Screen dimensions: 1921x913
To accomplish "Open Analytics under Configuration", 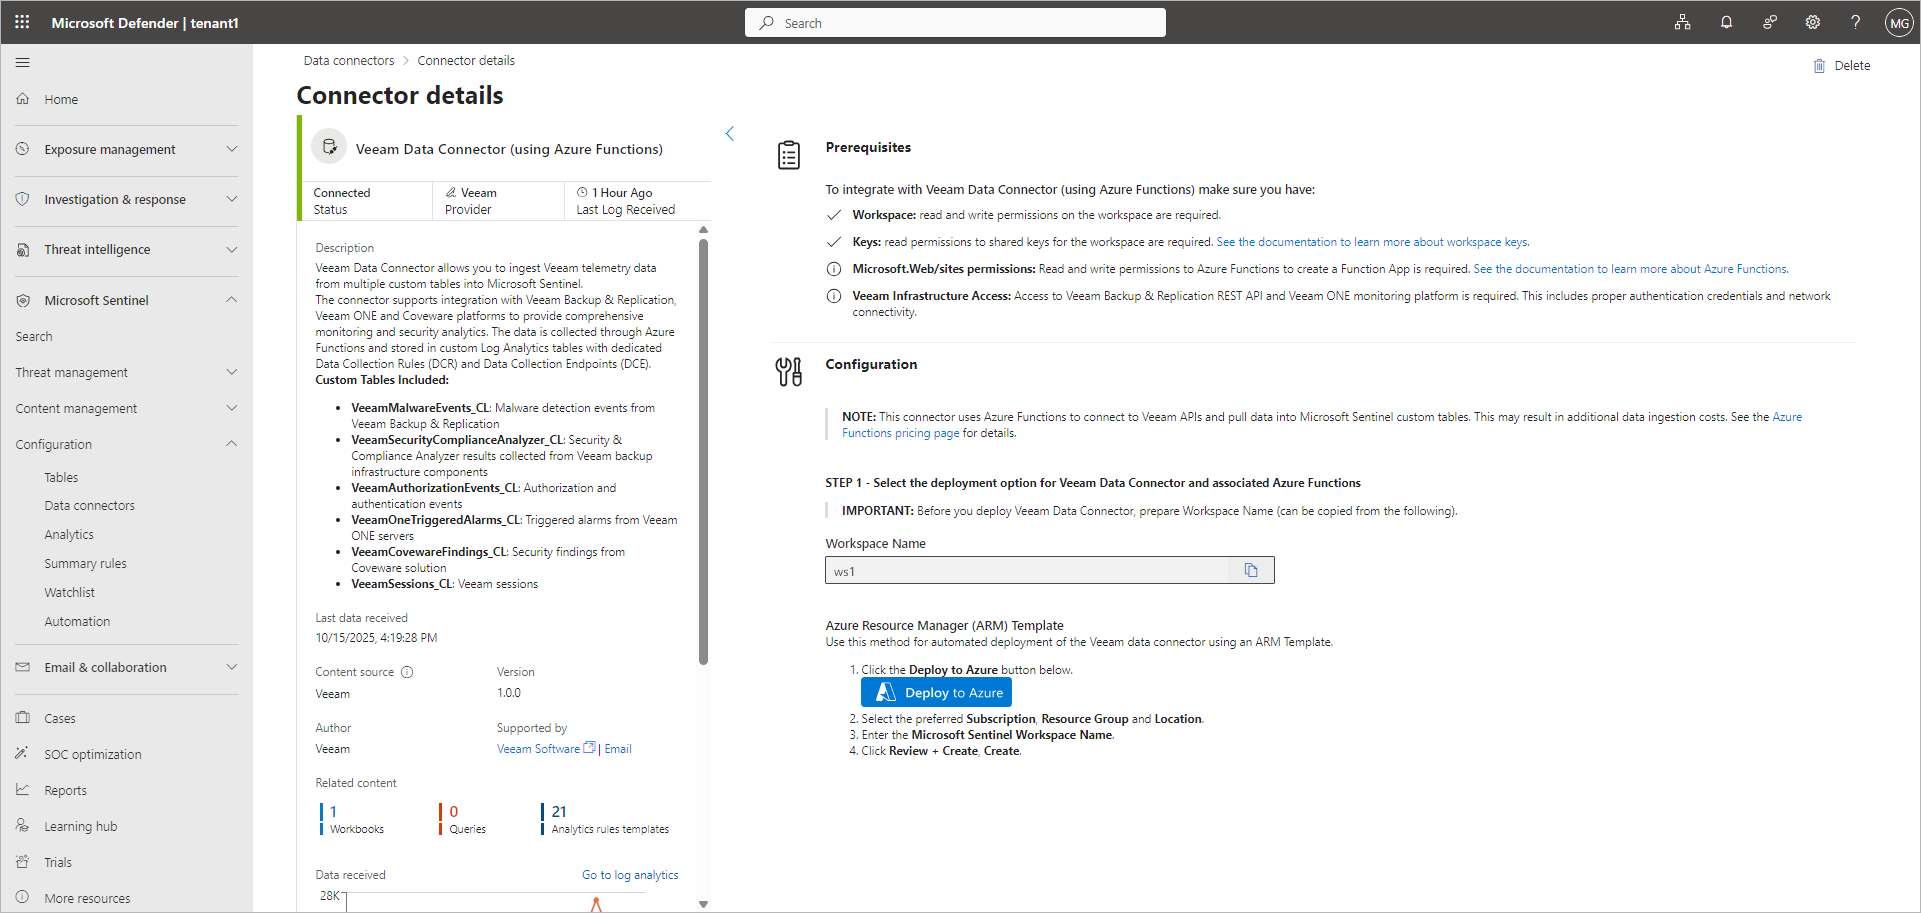I will 69,535.
